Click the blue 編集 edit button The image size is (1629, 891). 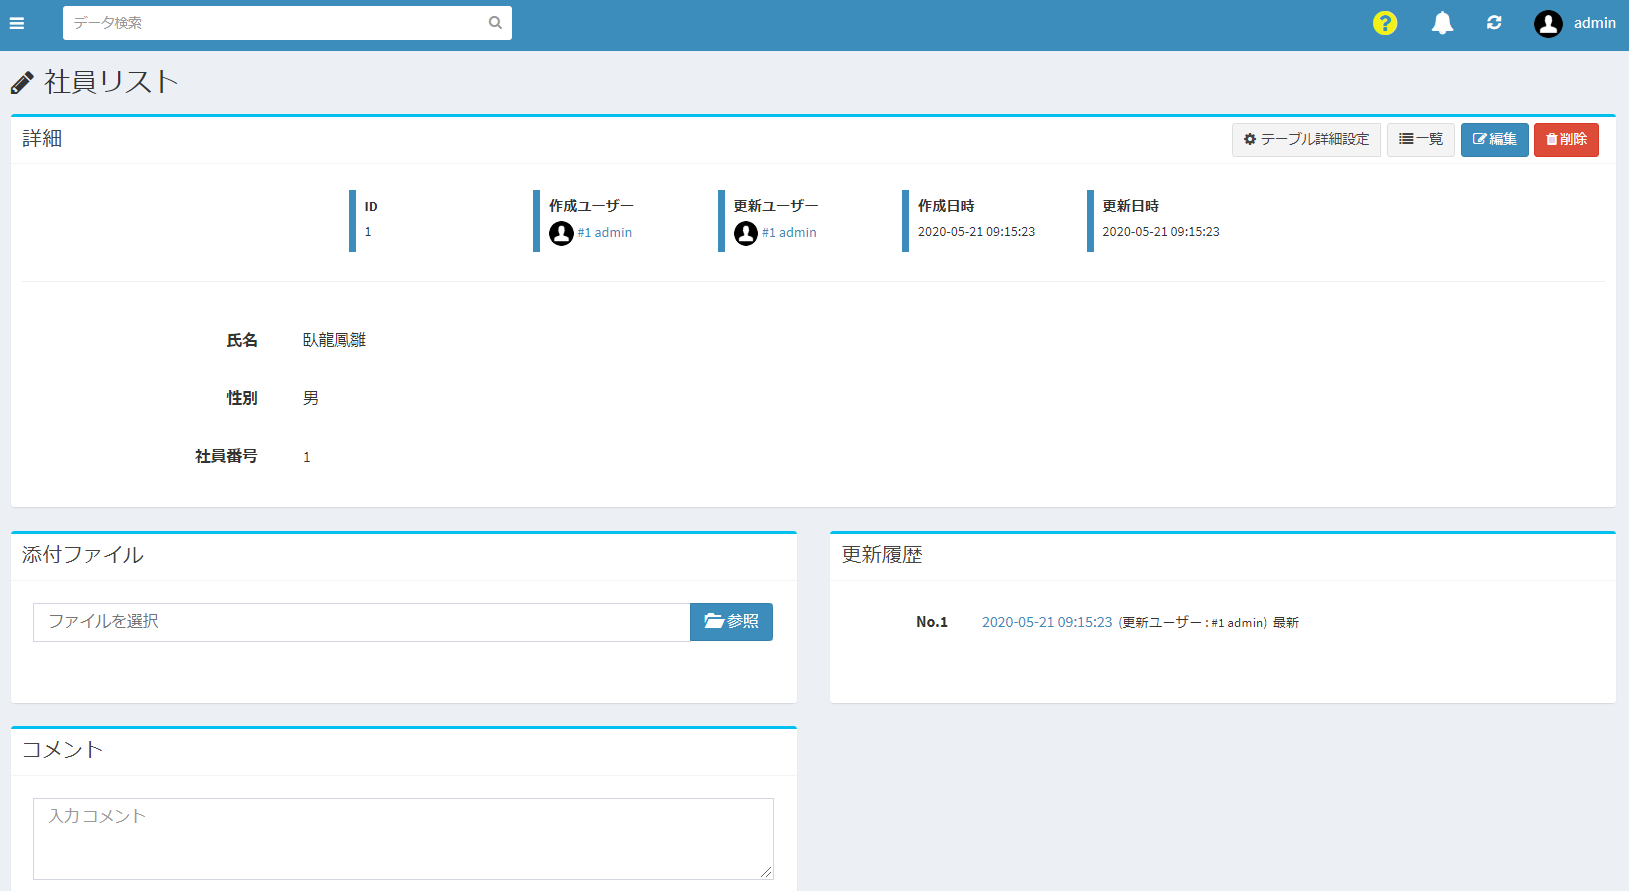coord(1495,139)
